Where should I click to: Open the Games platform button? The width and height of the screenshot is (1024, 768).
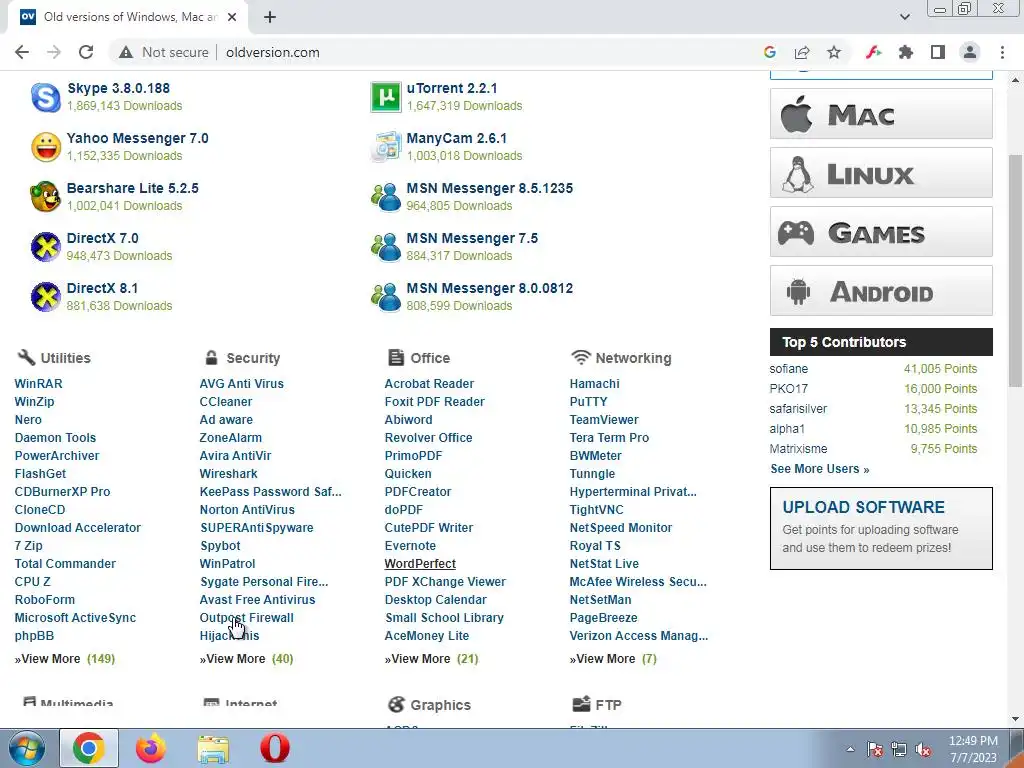click(881, 232)
